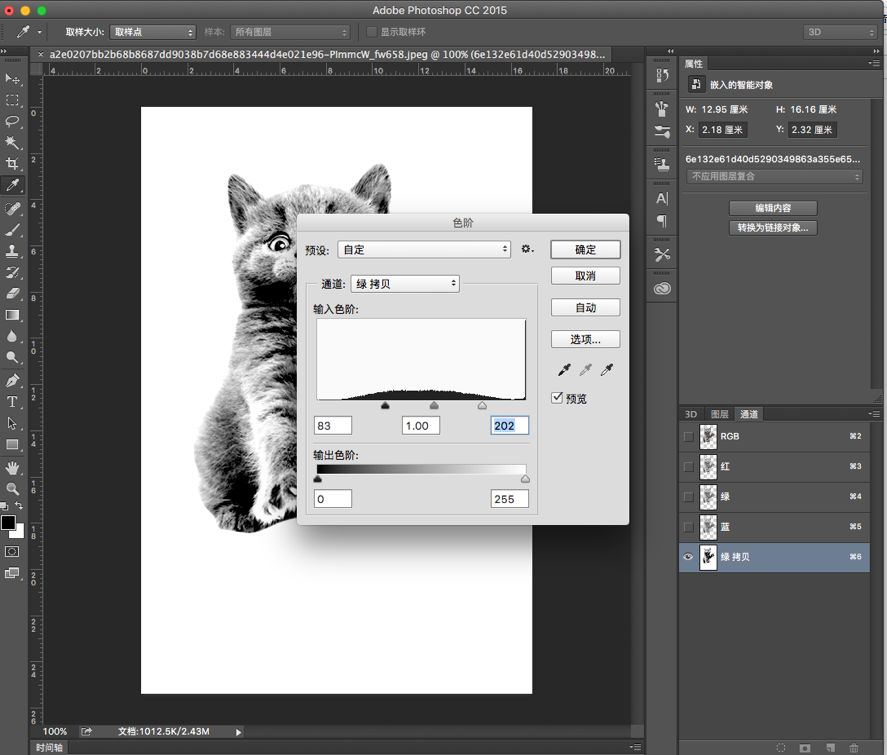Click the 编辑内容 button

tap(773, 208)
